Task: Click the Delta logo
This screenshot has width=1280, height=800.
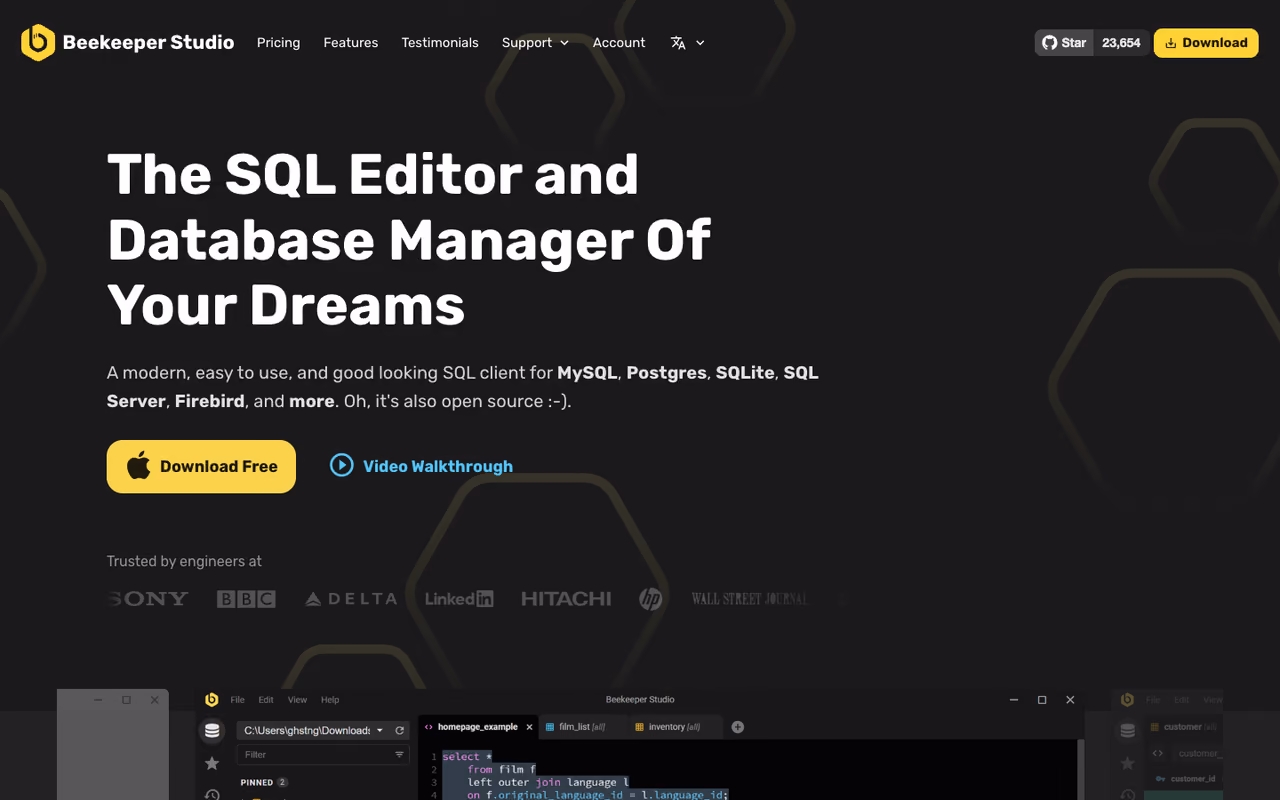Action: coord(351,599)
